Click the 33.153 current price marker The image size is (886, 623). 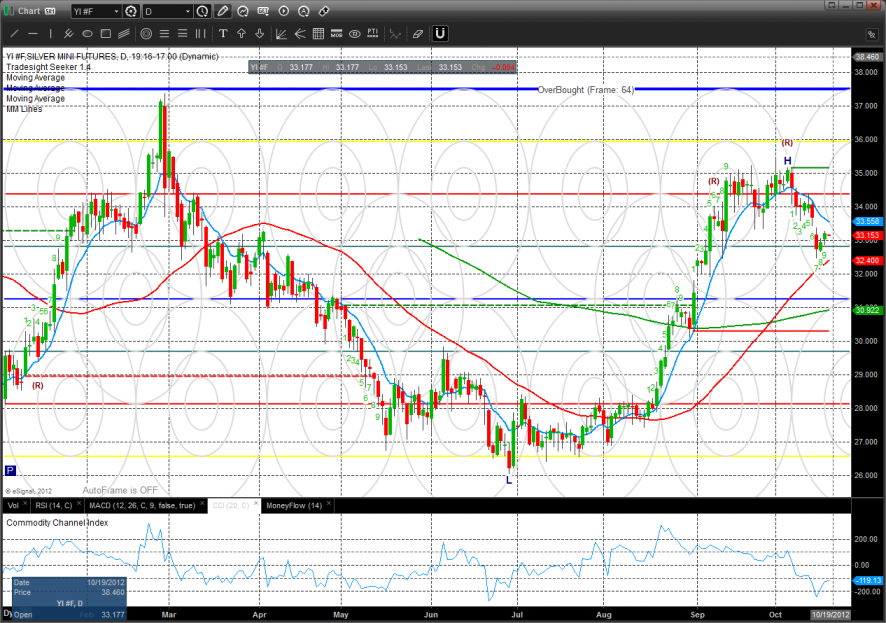867,235
